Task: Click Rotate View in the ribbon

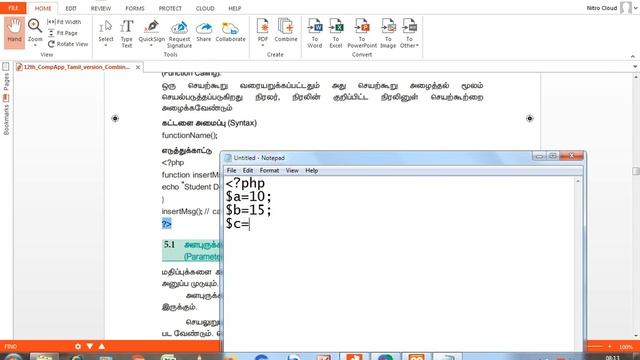Action: (x=68, y=44)
